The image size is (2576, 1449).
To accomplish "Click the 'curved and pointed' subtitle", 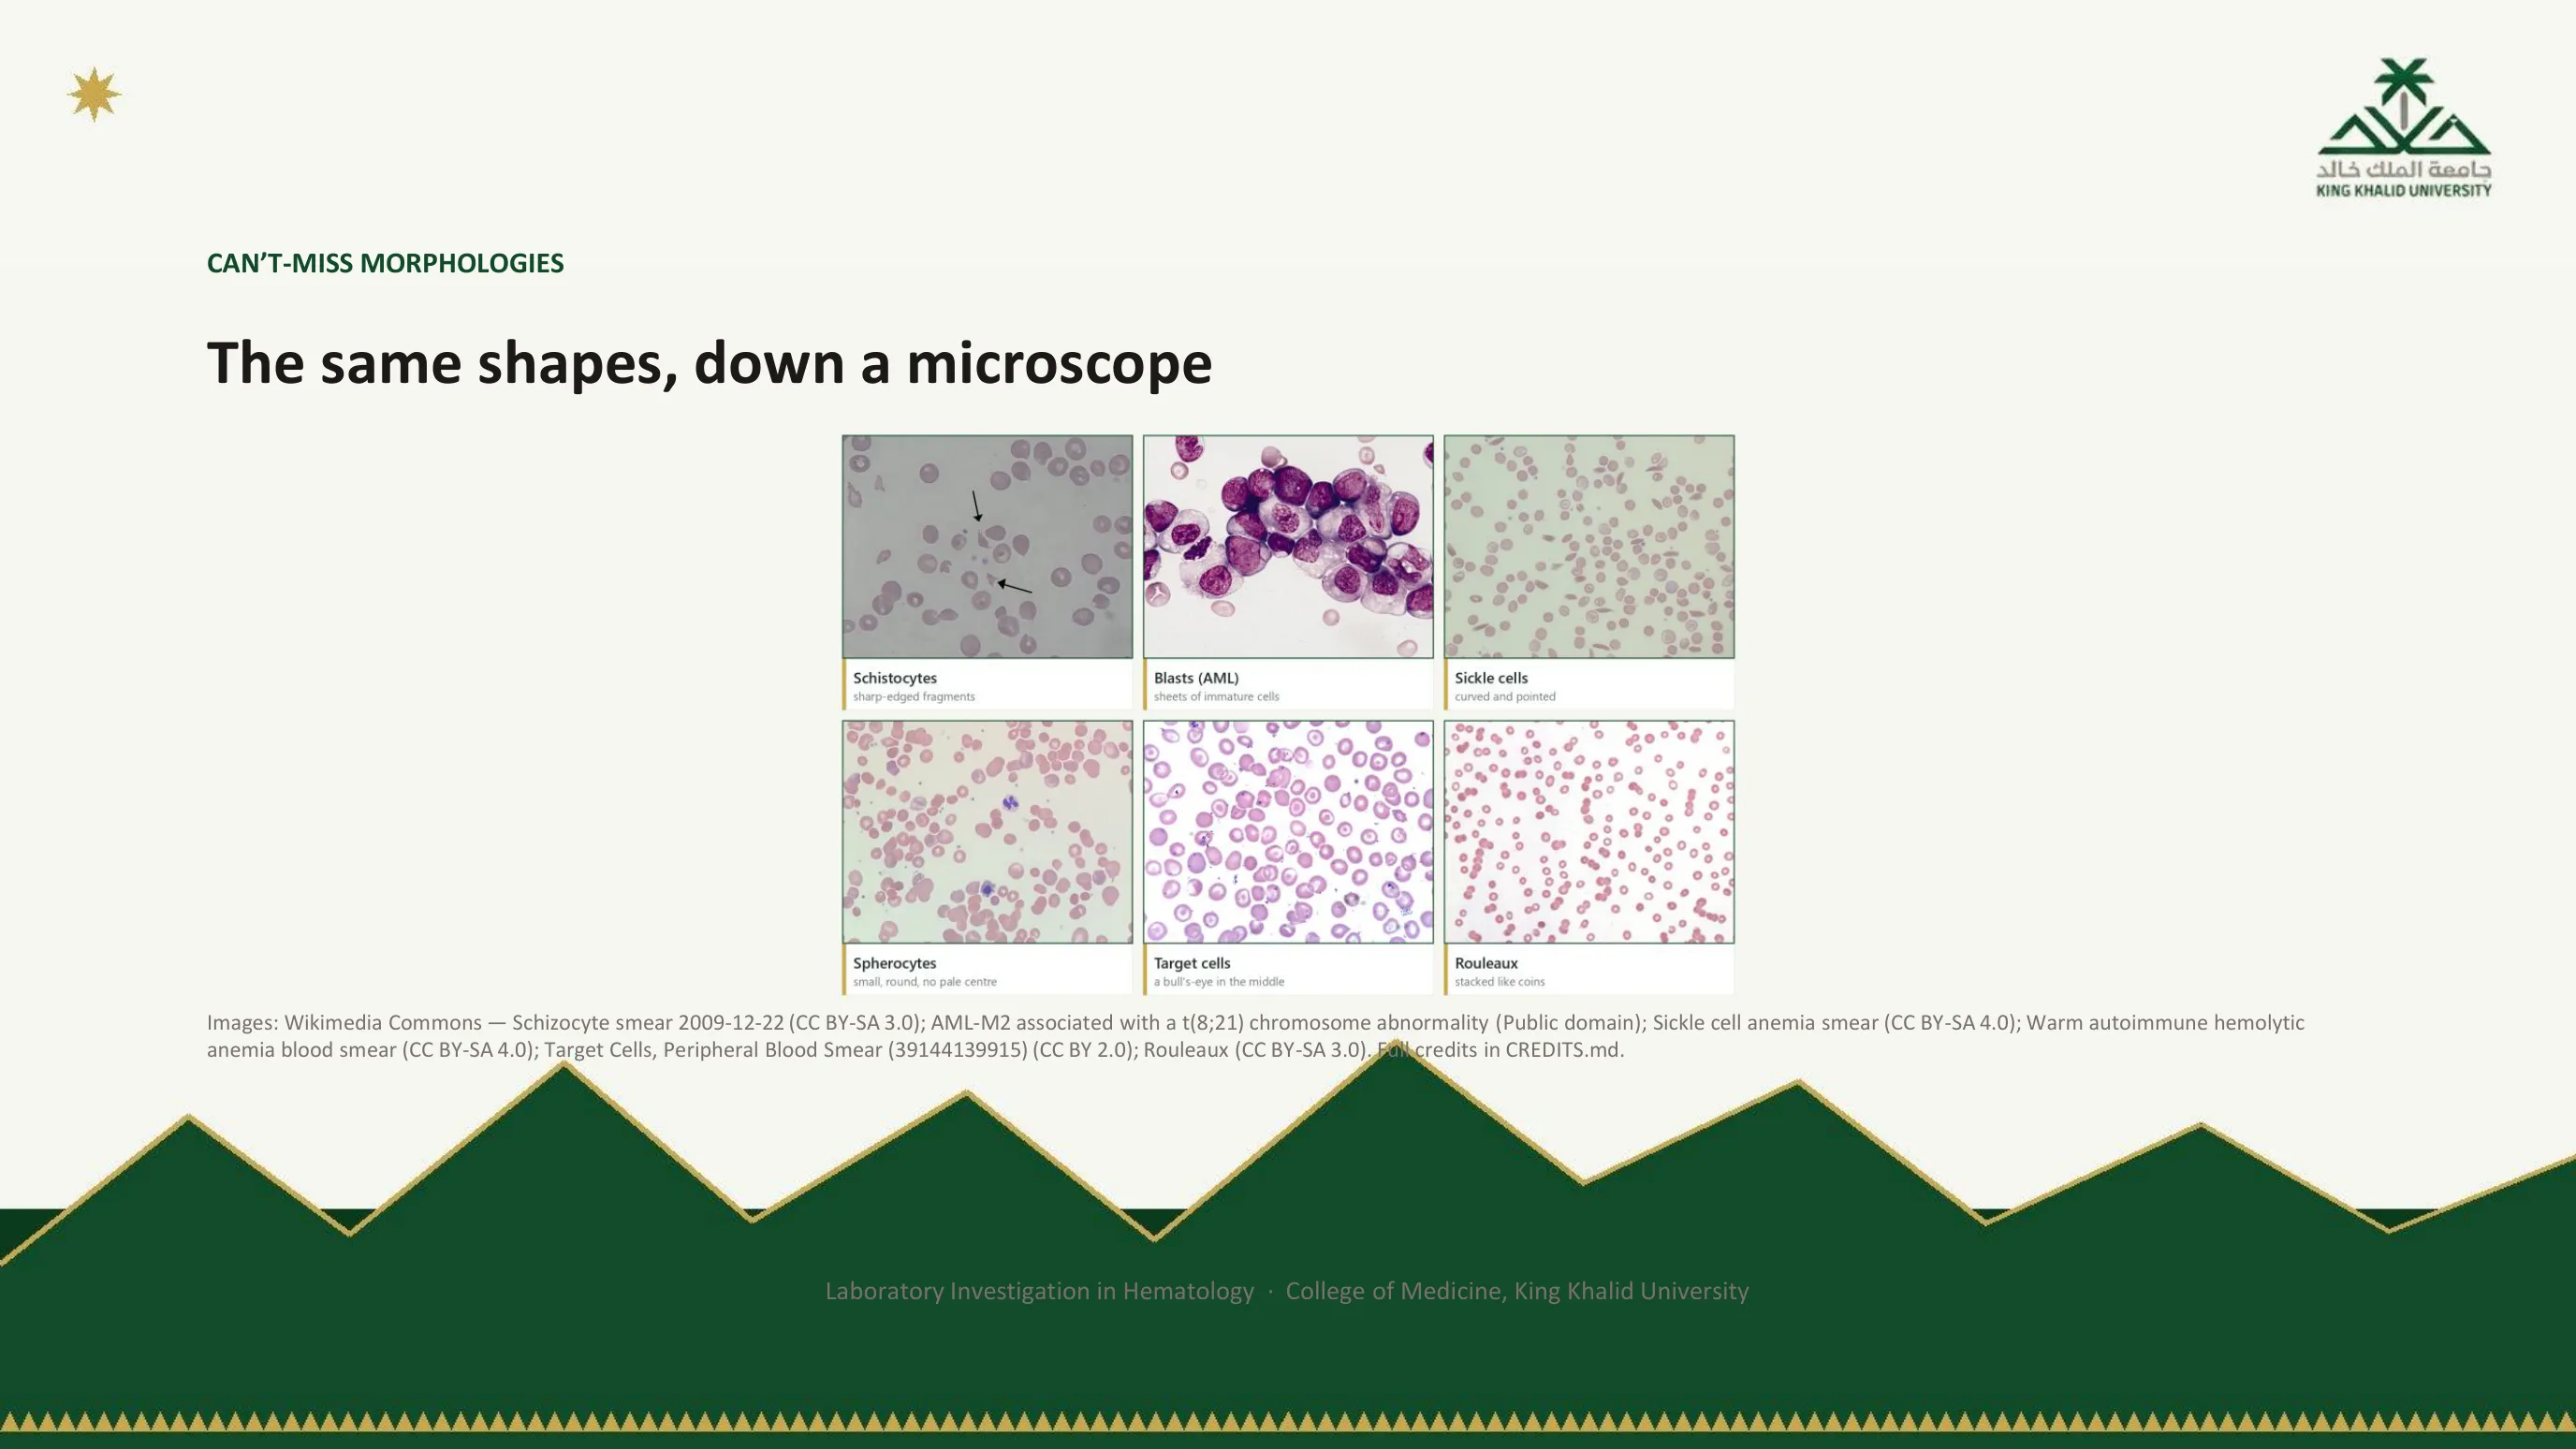I will point(1505,697).
